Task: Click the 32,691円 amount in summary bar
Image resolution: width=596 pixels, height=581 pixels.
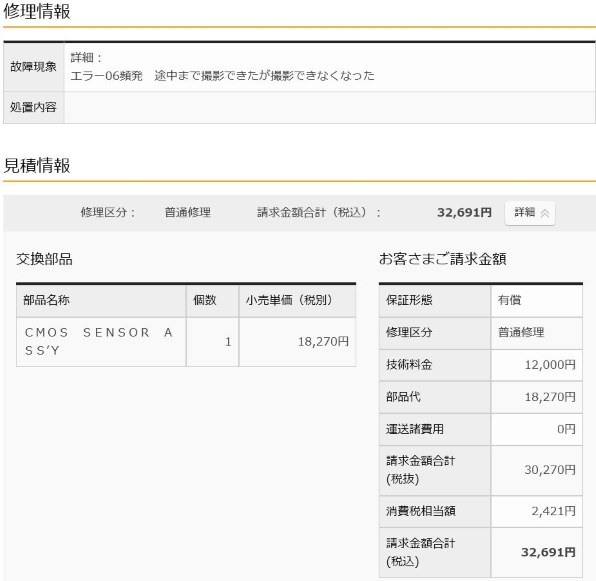Action: tap(464, 212)
